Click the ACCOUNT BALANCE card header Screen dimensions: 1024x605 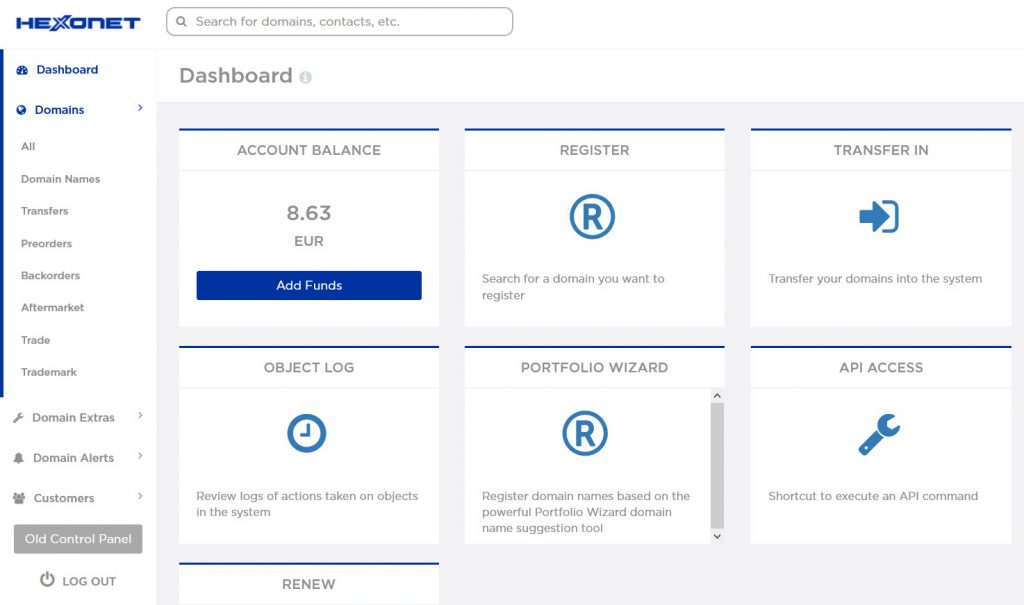[309, 150]
